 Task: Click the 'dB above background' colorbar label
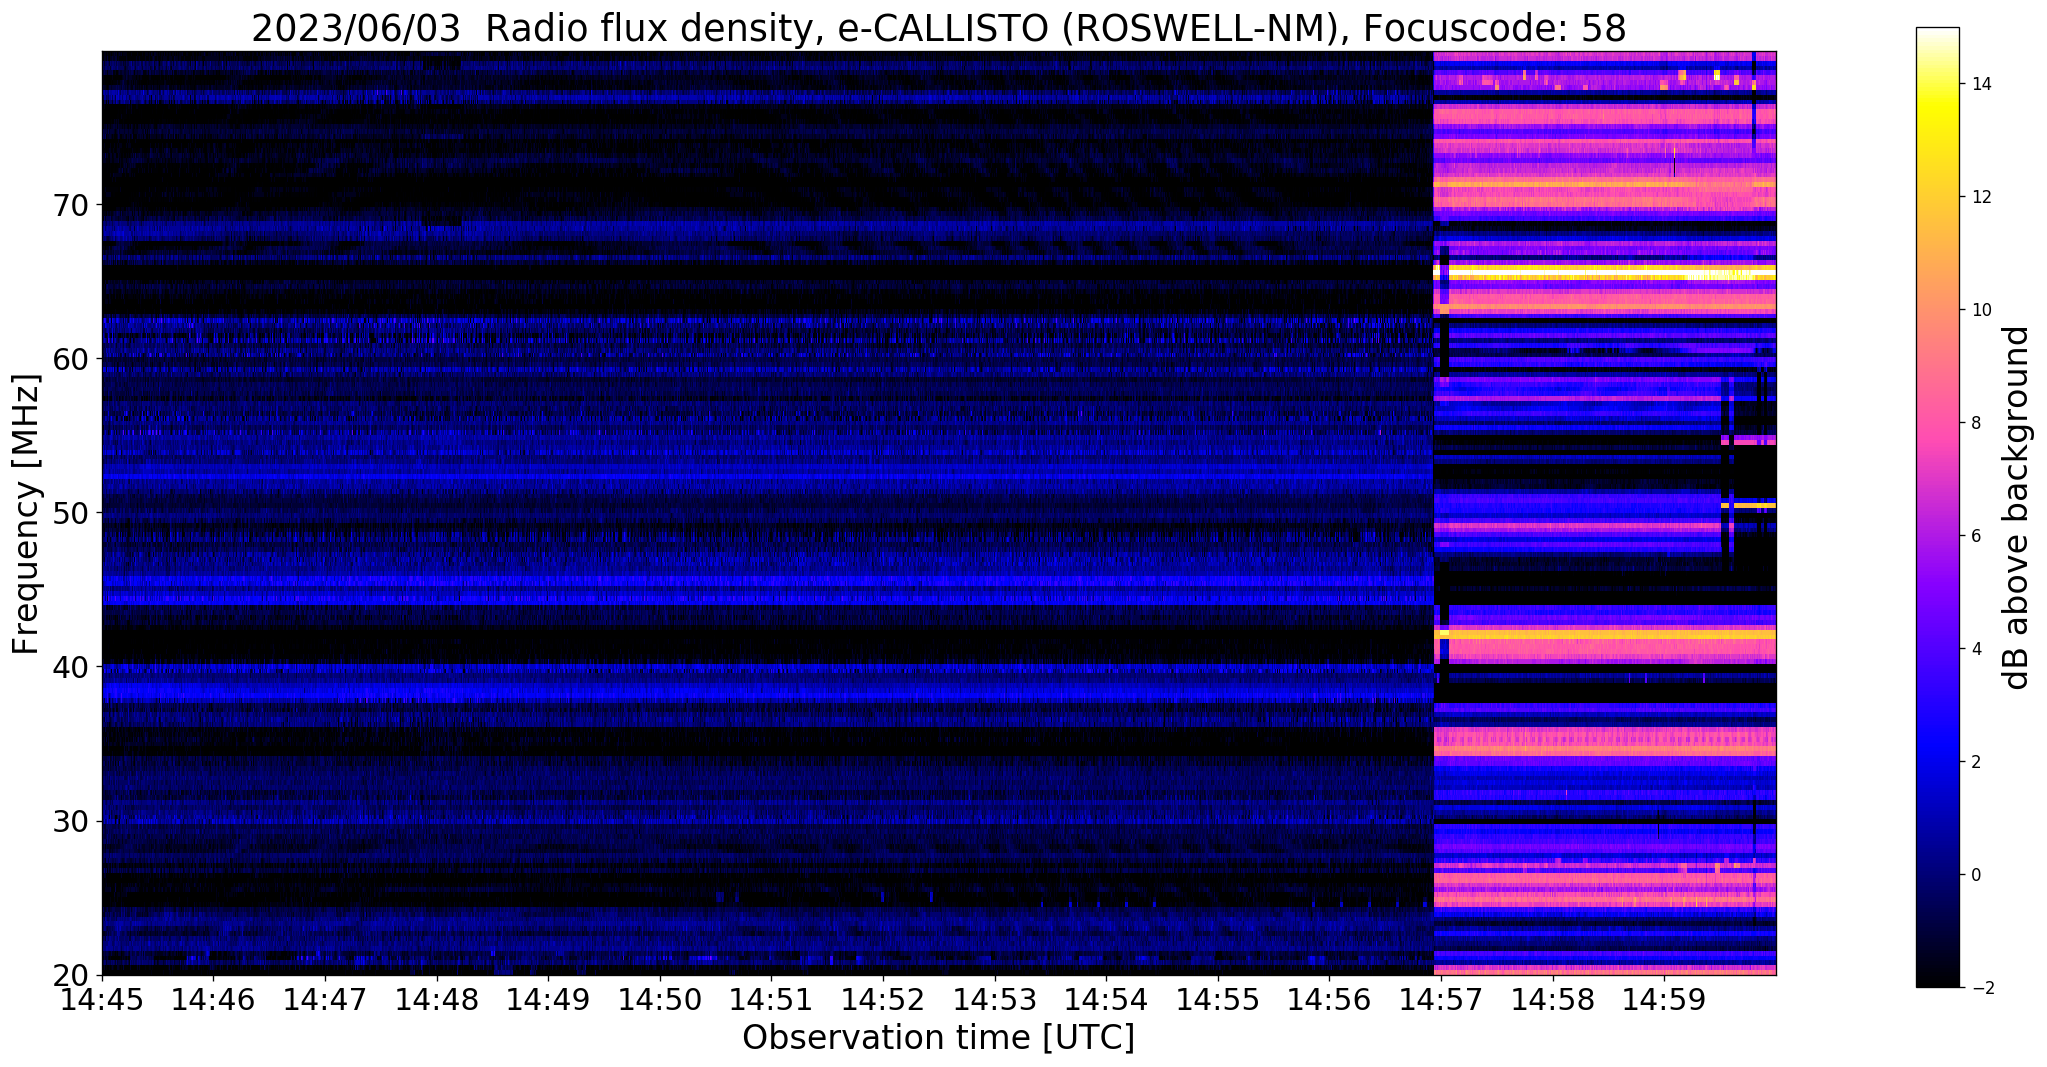(2017, 508)
